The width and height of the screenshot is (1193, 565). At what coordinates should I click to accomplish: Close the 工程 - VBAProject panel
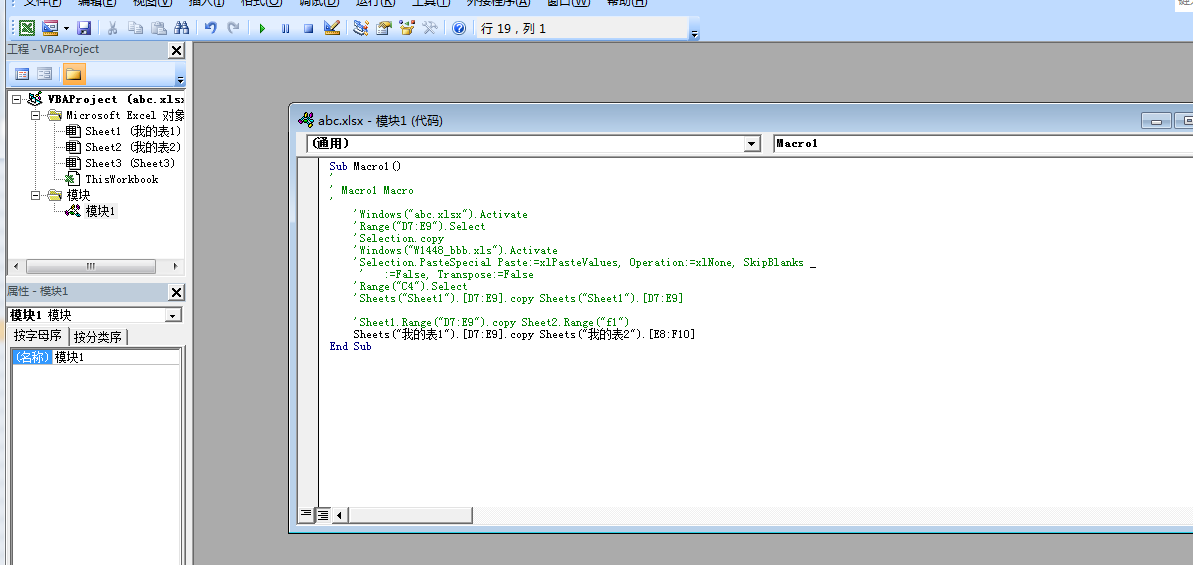tap(176, 50)
